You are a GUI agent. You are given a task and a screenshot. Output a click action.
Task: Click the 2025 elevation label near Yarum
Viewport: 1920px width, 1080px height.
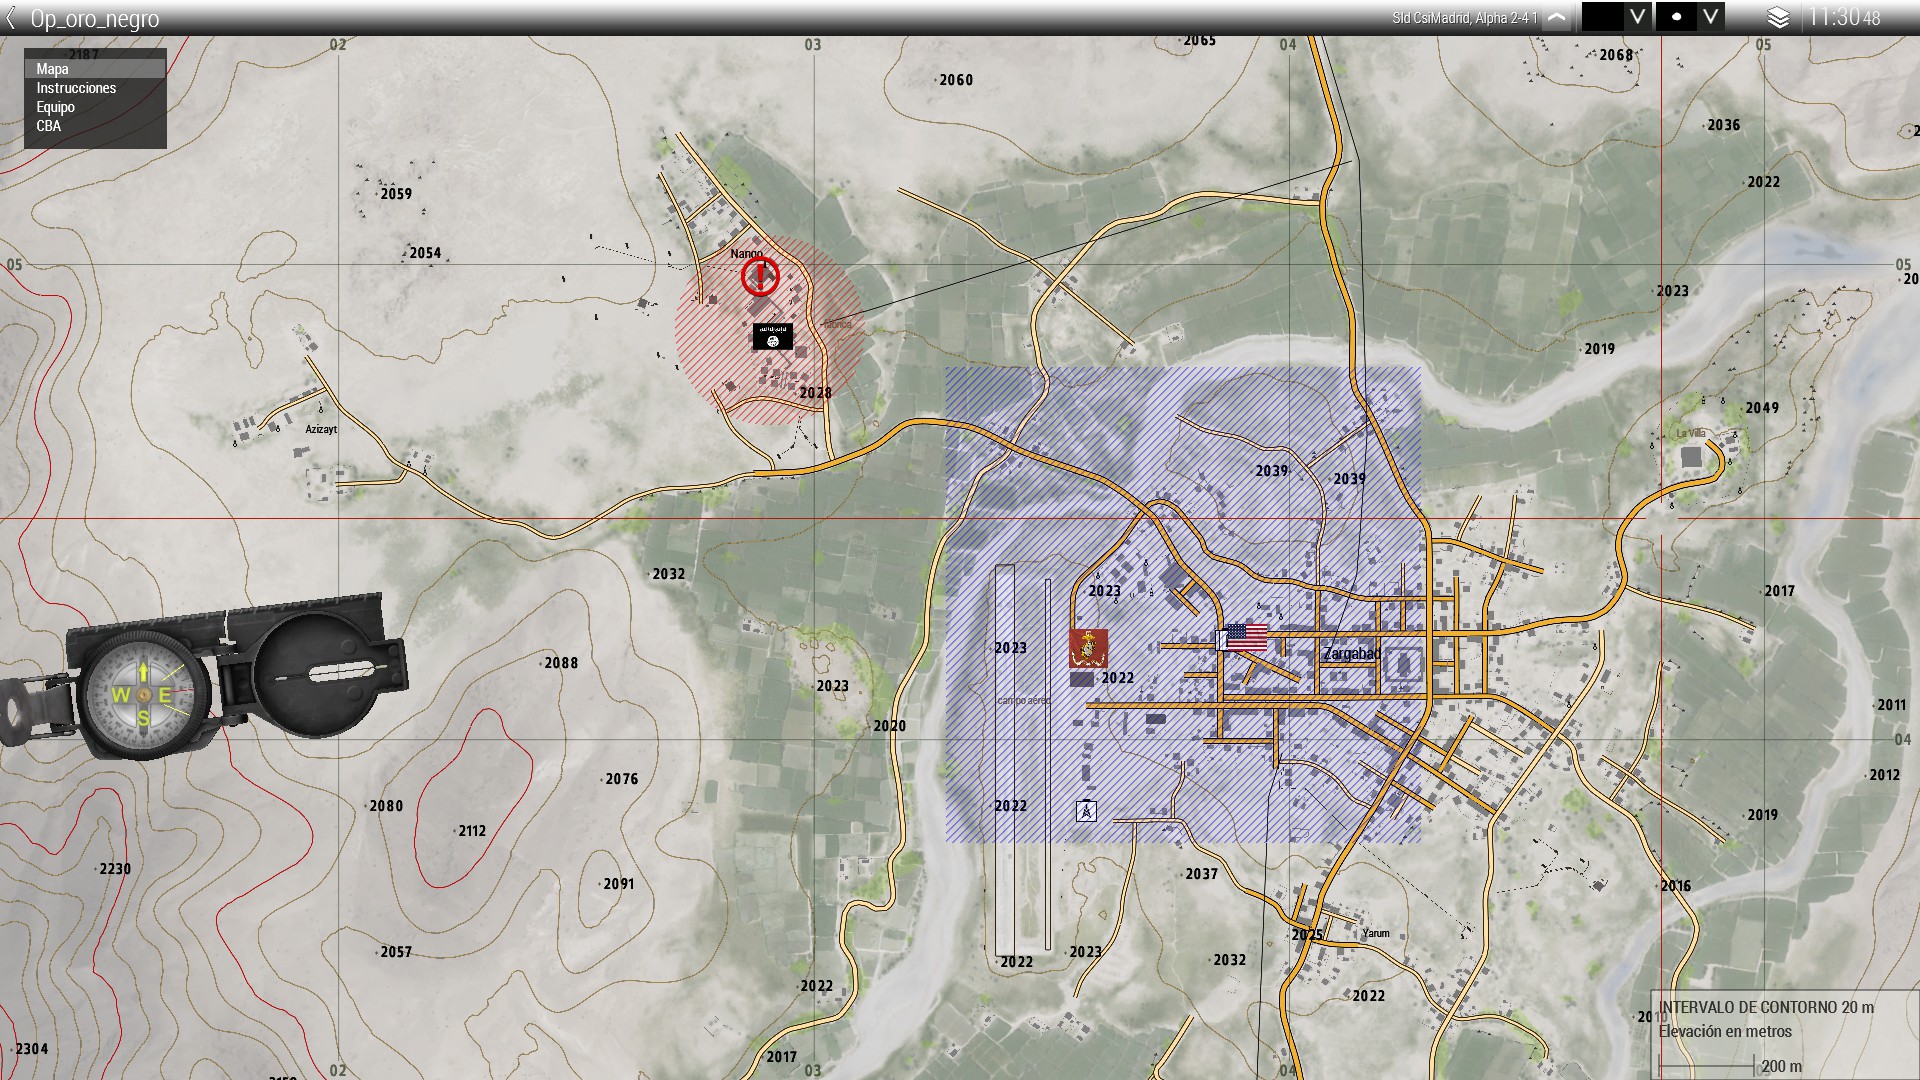pos(1308,935)
